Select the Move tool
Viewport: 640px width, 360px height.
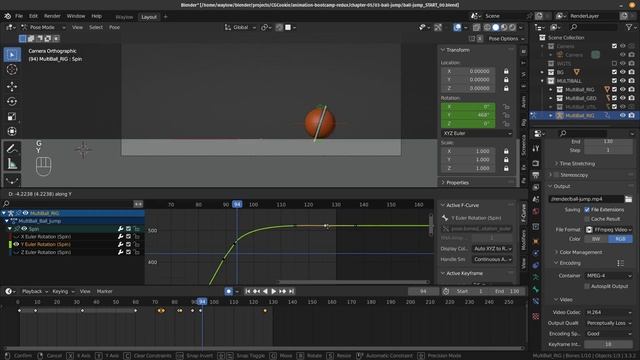(x=12, y=86)
